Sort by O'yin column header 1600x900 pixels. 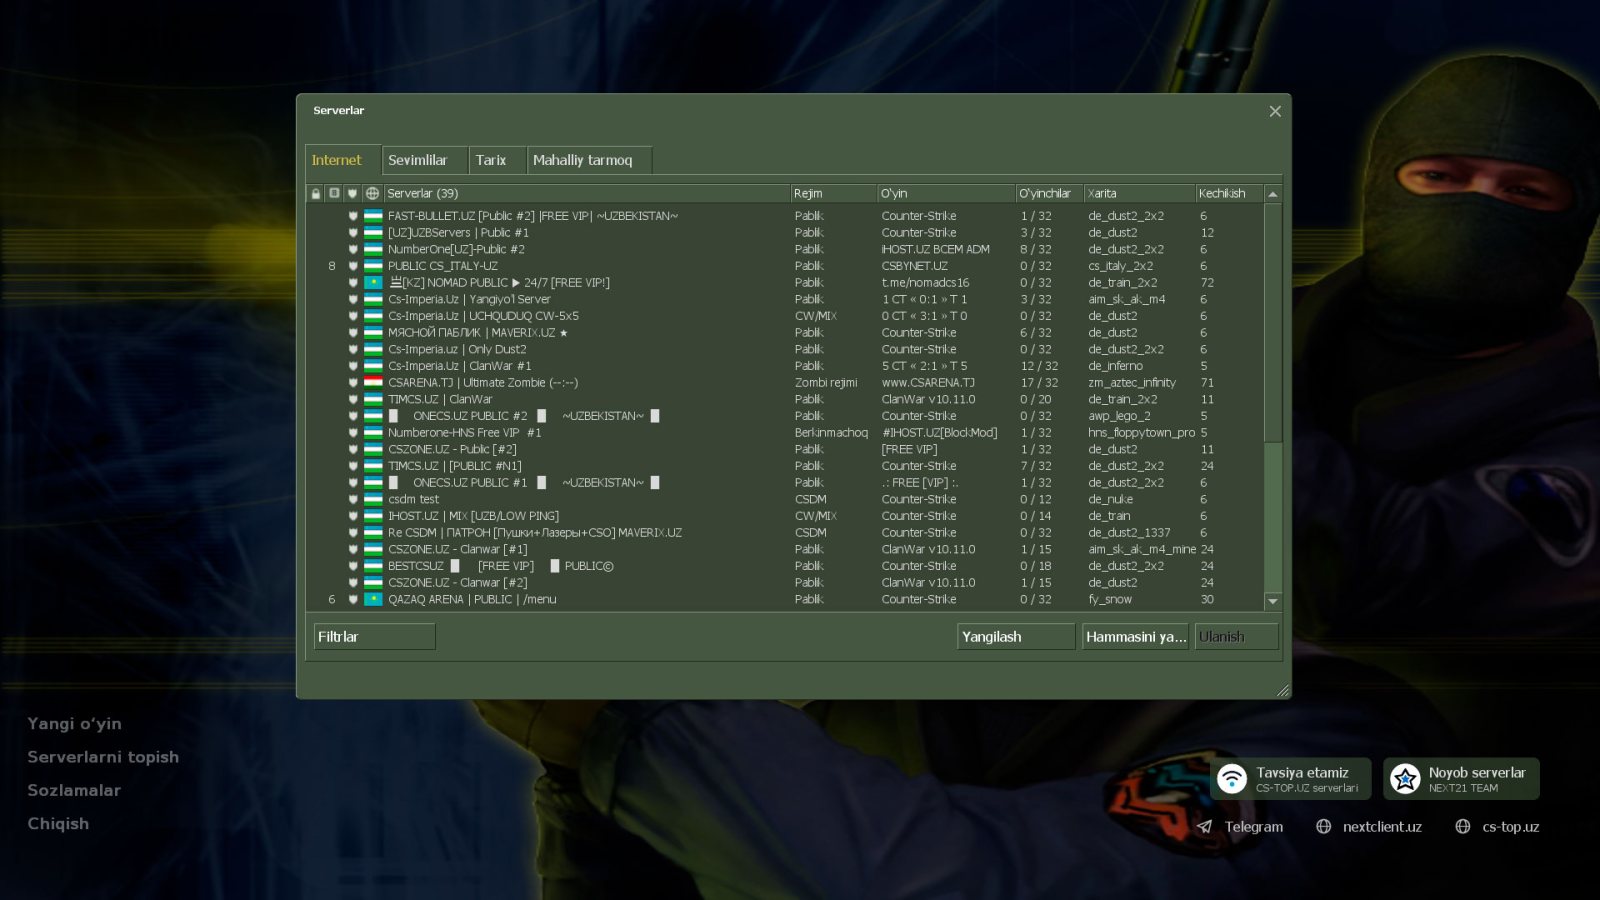pos(946,193)
